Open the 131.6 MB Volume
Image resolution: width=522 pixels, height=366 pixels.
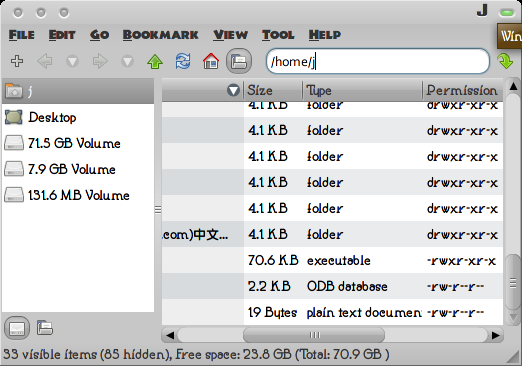tap(79, 195)
